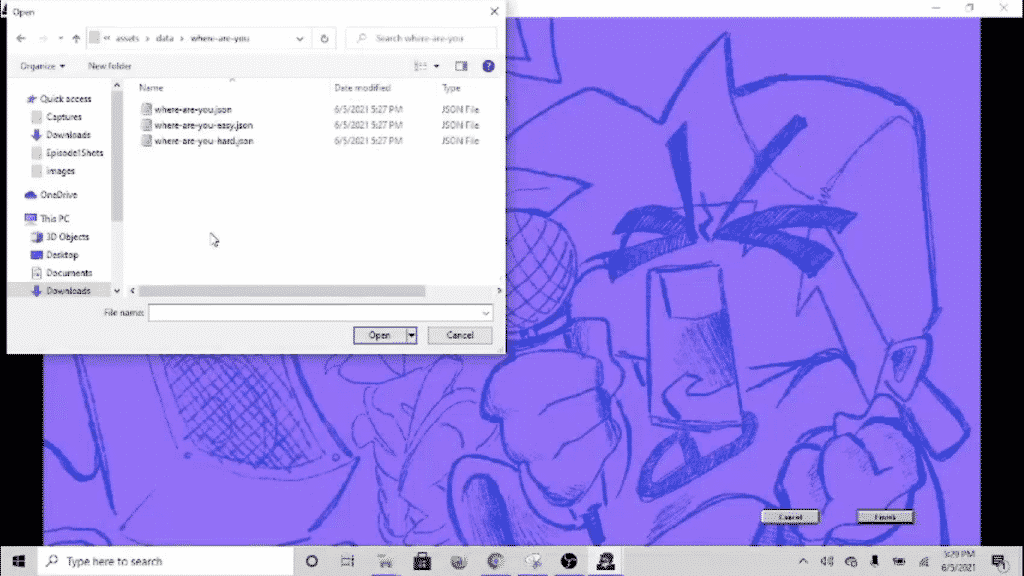Sort by the Name column header
Viewport: 1024px width, 576px height.
click(152, 88)
